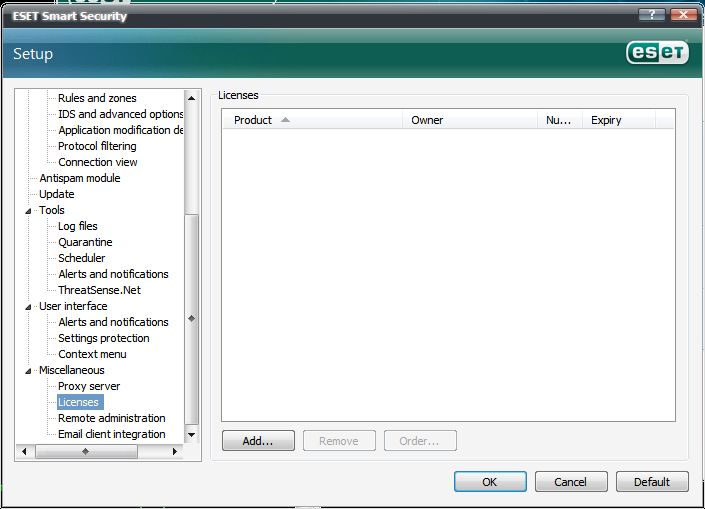Open Remote administration settings
The height and width of the screenshot is (509, 705).
point(112,418)
